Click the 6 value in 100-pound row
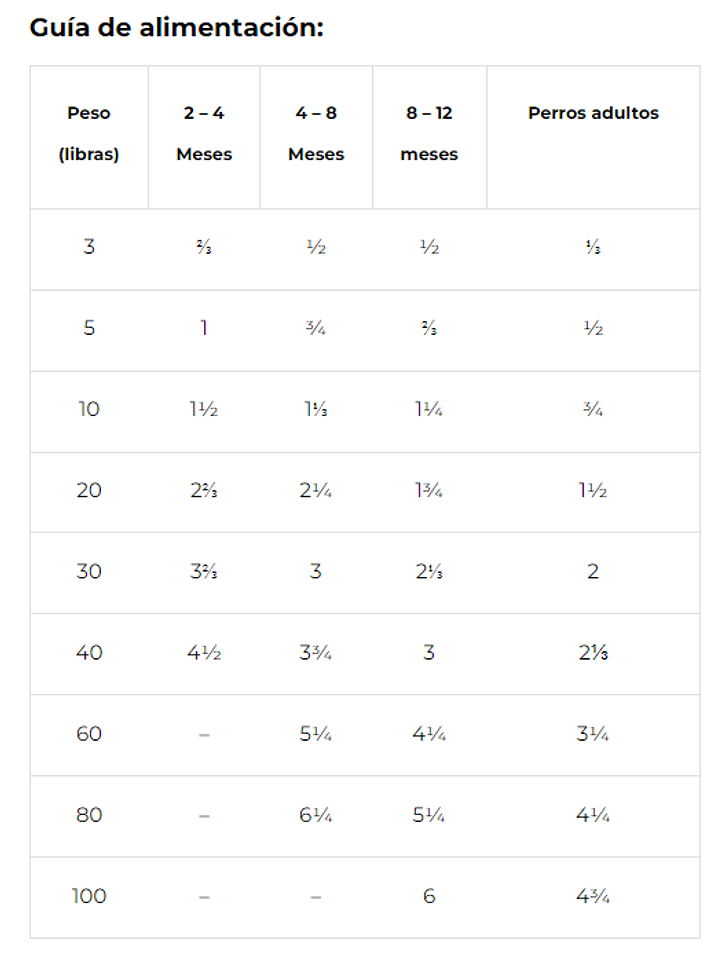 pos(429,896)
